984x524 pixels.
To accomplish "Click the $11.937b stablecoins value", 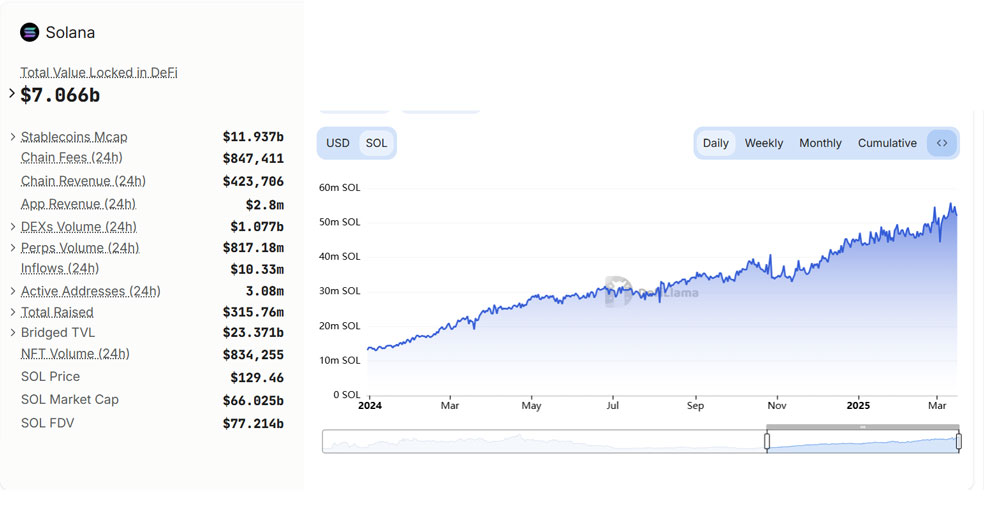I will click(253, 137).
